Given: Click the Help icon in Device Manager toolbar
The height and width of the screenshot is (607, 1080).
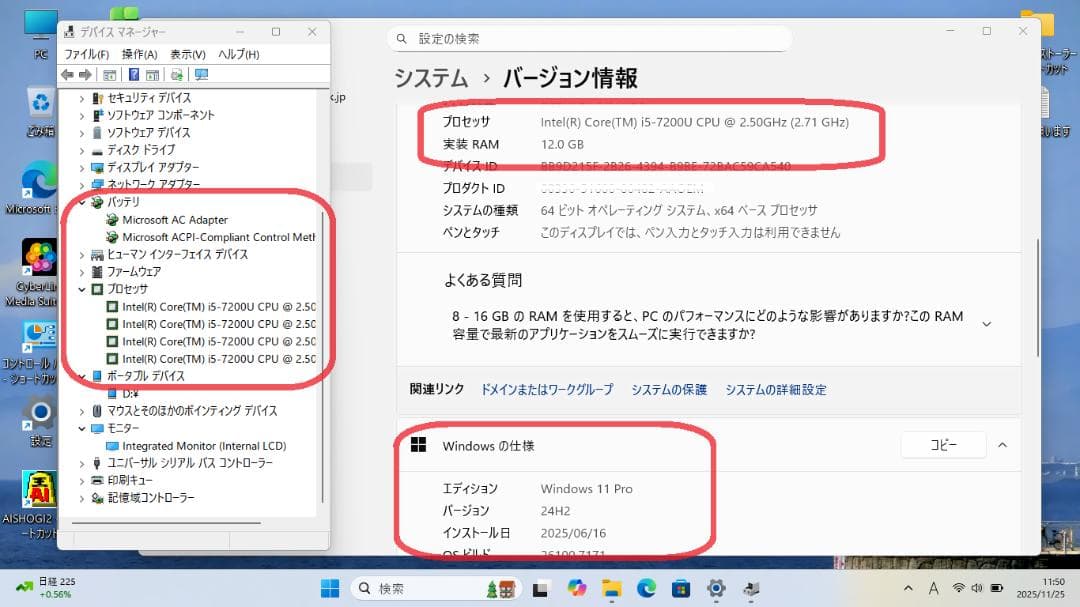Looking at the screenshot, I should [x=133, y=74].
